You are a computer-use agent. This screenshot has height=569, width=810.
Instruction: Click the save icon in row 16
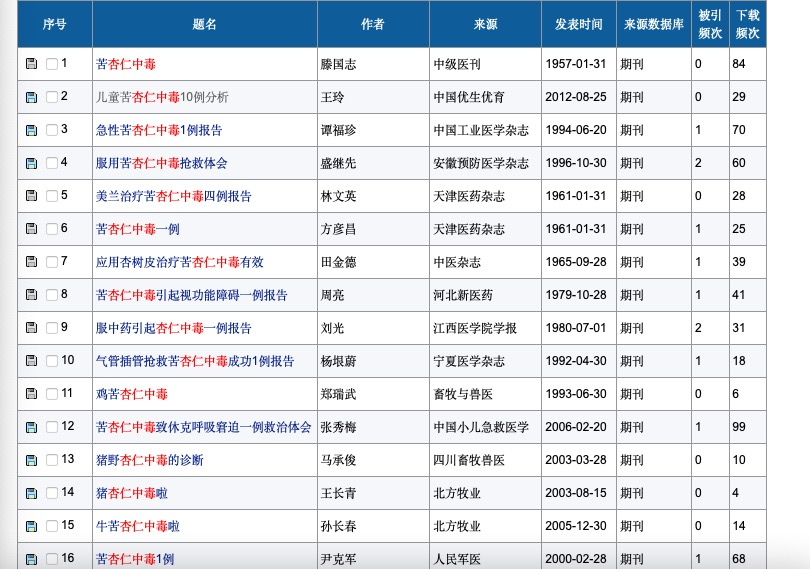[x=32, y=559]
